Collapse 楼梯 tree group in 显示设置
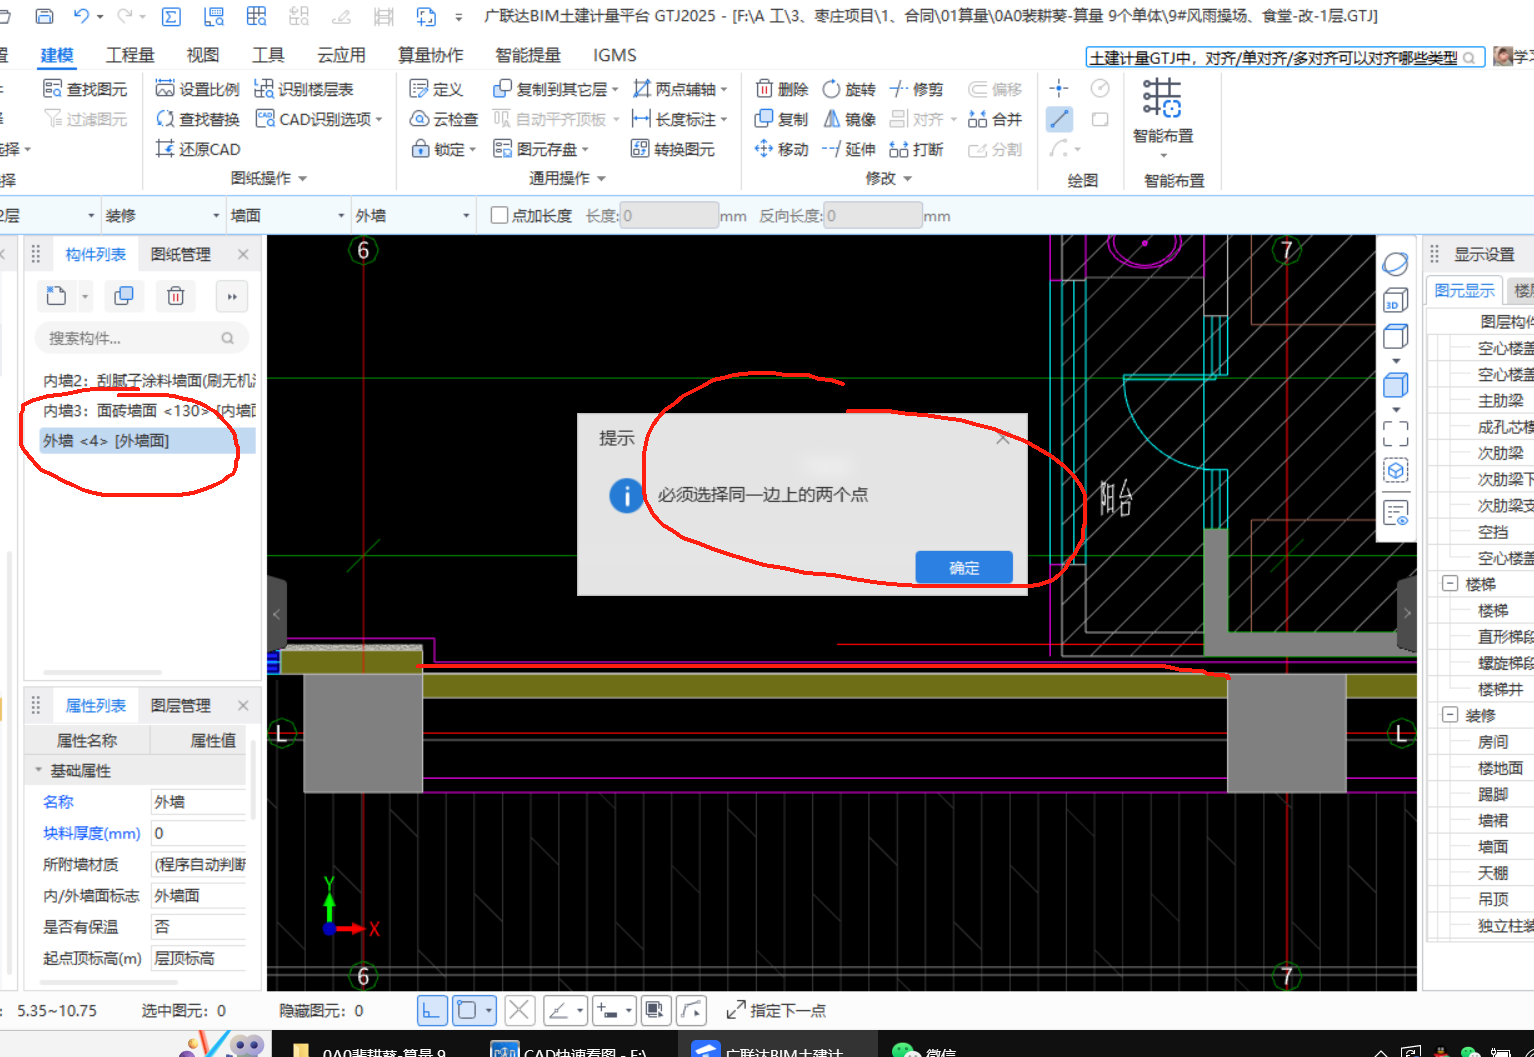 1450,583
